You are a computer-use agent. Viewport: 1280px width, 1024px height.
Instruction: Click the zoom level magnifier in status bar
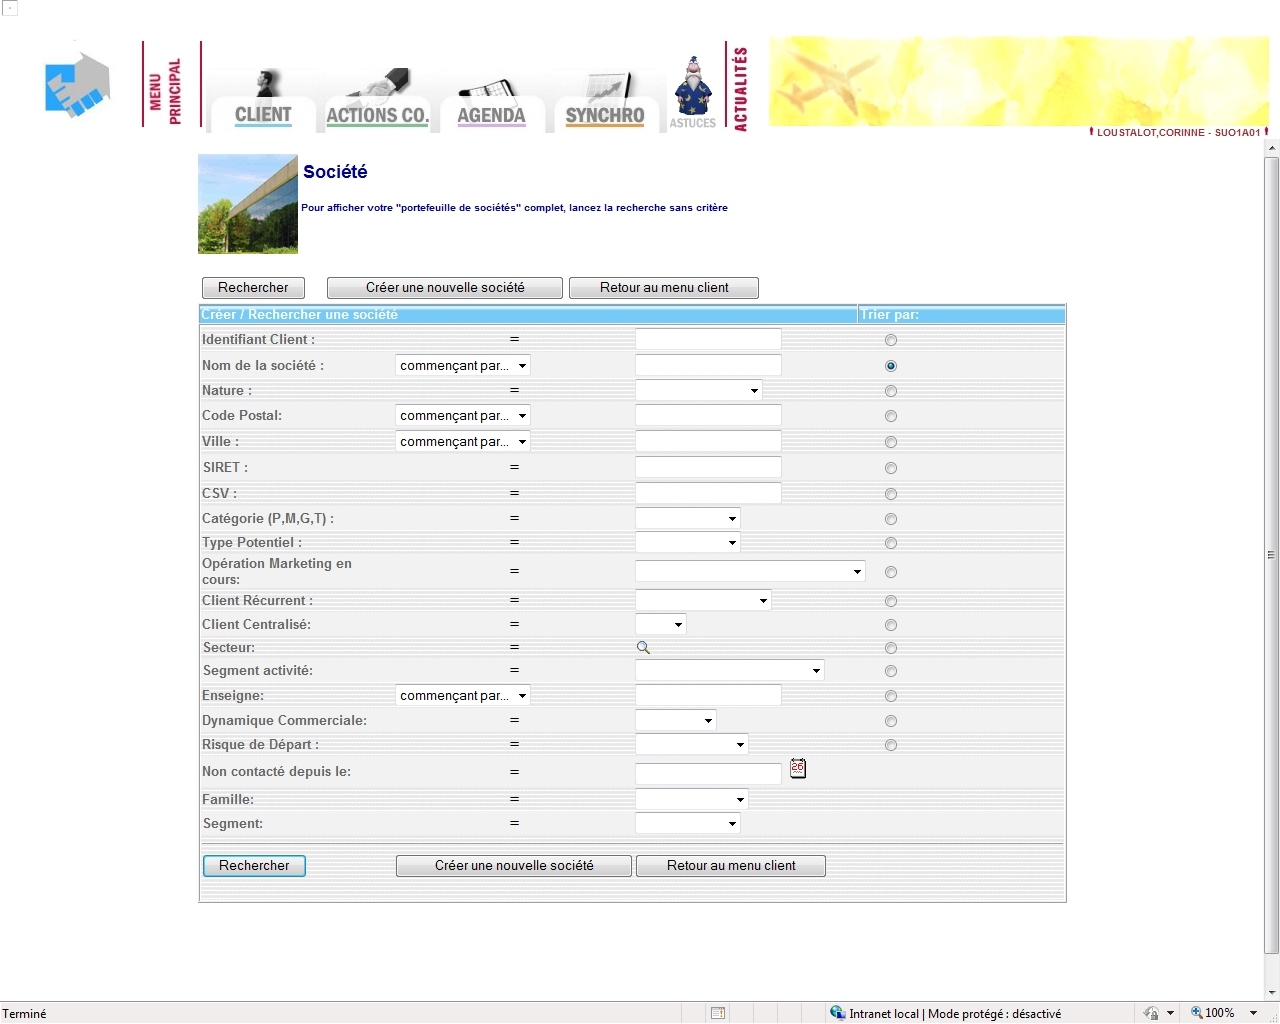click(x=1196, y=1013)
